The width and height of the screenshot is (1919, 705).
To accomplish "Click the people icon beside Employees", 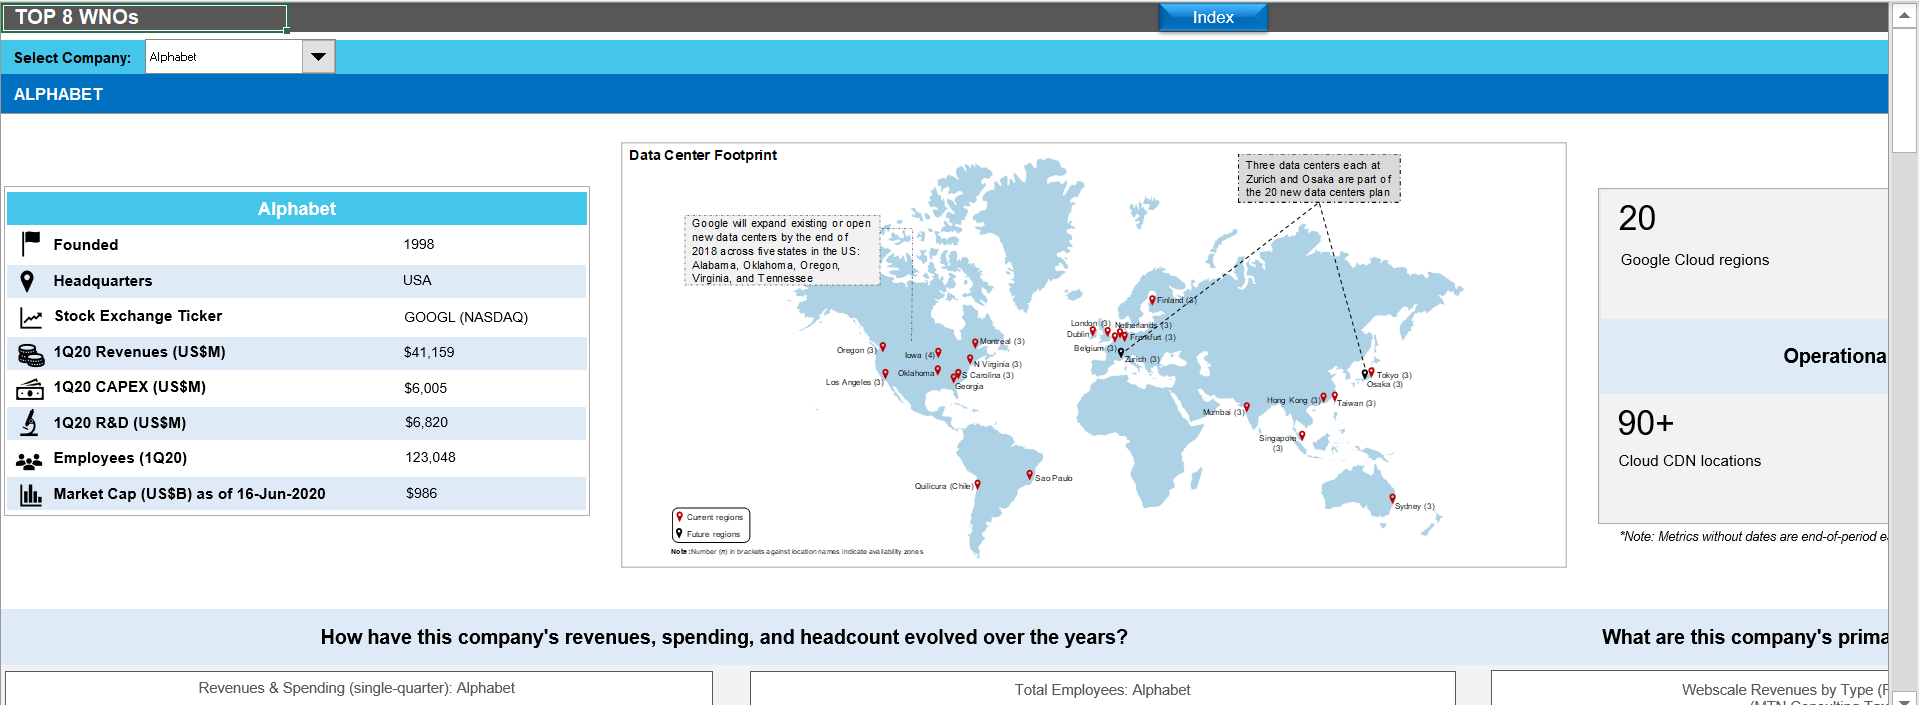I will pos(30,460).
